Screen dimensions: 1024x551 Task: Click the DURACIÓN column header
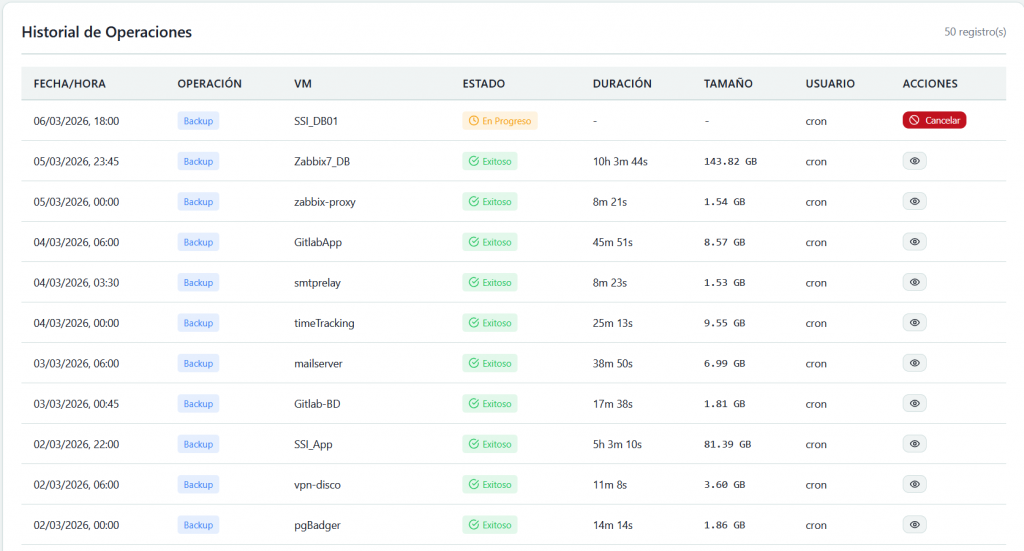coord(621,84)
